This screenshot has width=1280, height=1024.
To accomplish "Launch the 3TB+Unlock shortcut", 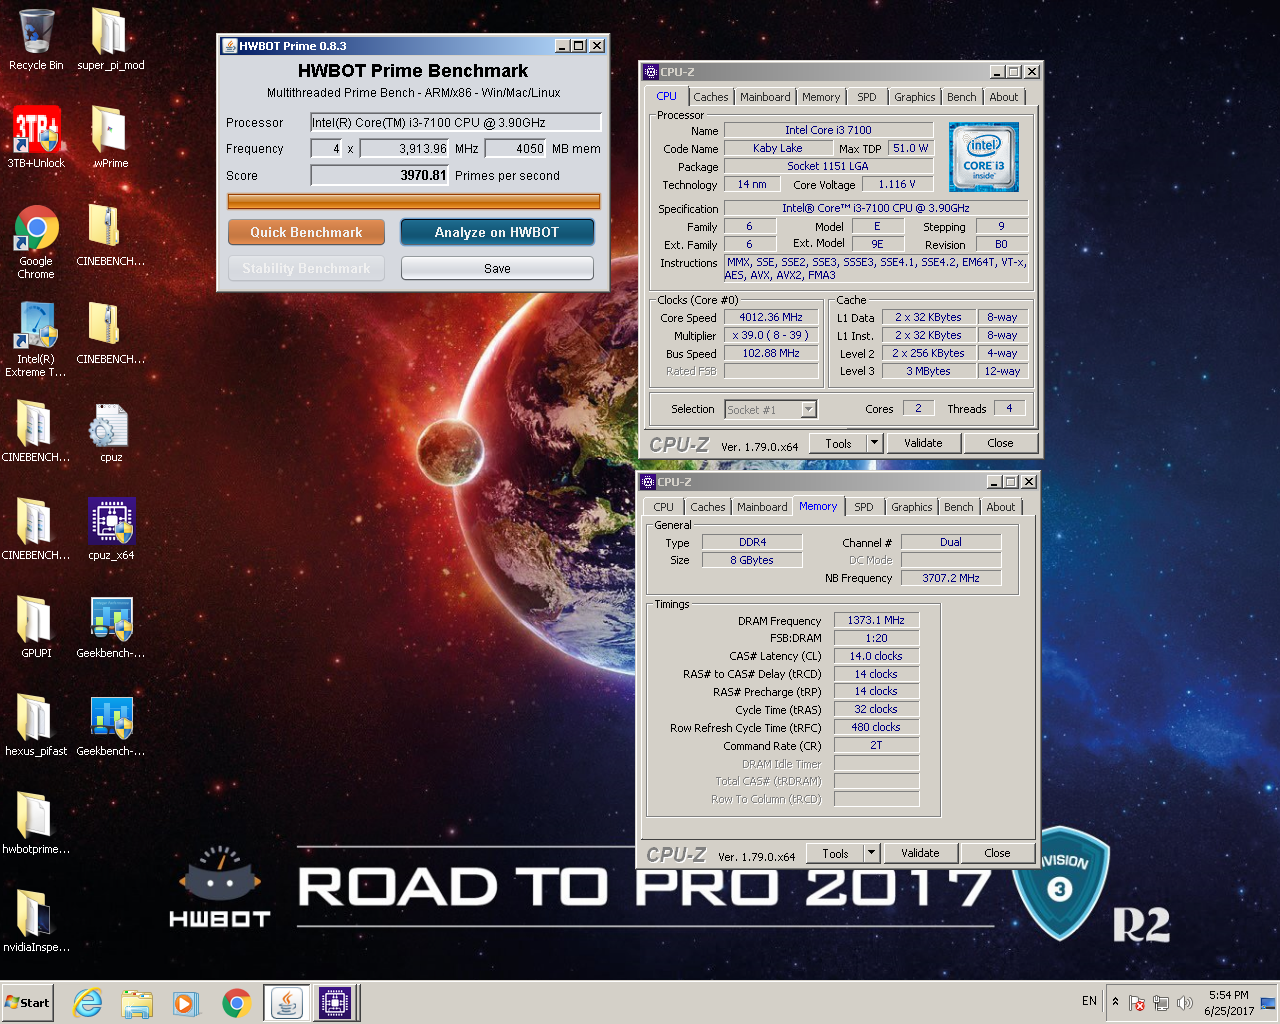I will point(36,138).
